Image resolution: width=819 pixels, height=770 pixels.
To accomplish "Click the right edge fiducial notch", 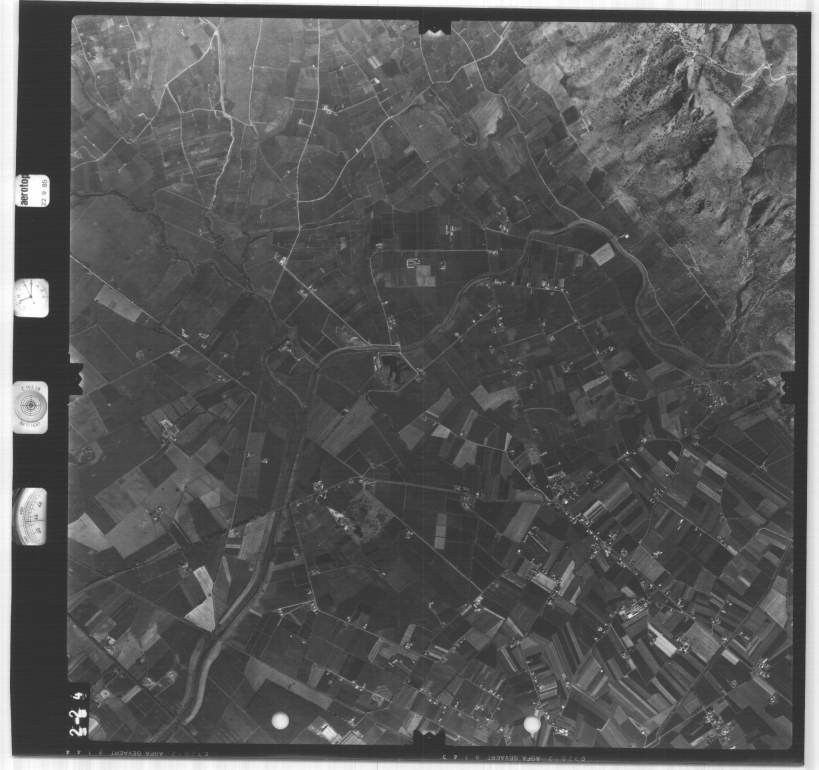I will (x=788, y=386).
